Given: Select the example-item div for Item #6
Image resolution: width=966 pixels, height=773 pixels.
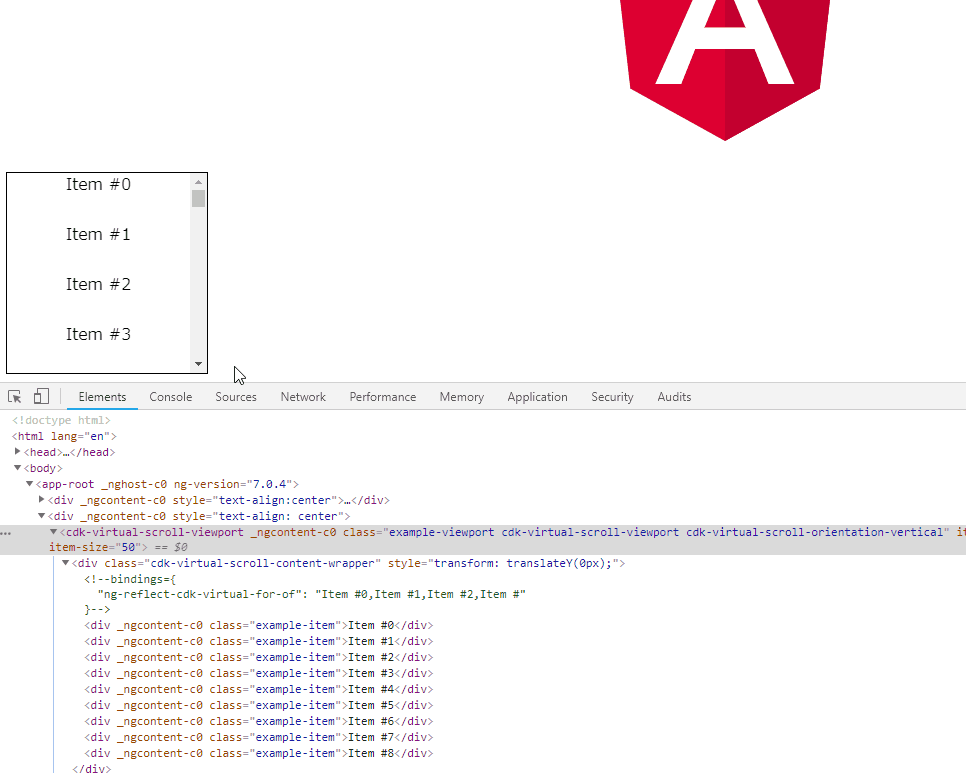Looking at the screenshot, I should 259,721.
